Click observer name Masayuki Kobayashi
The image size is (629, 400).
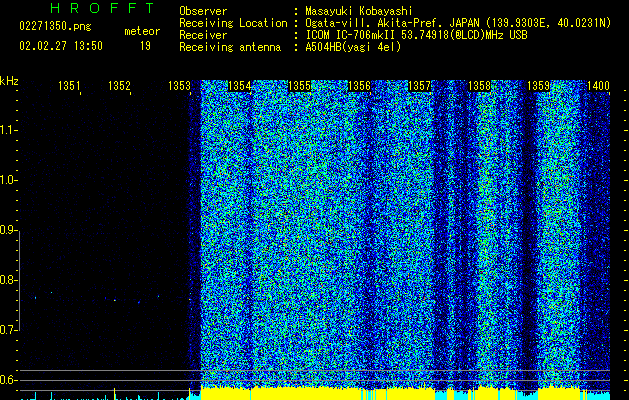point(359,11)
